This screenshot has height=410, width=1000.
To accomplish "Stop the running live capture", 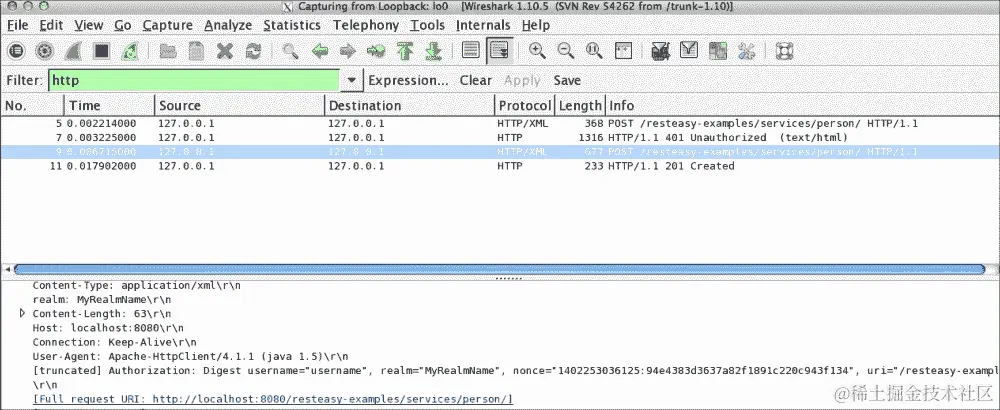I will coord(101,50).
